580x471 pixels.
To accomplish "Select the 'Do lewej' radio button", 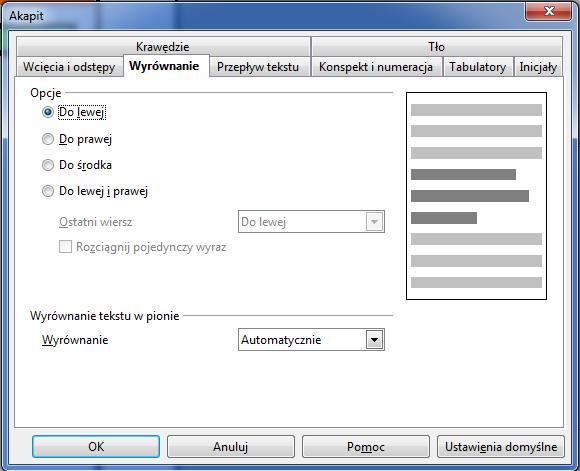I will 48,112.
